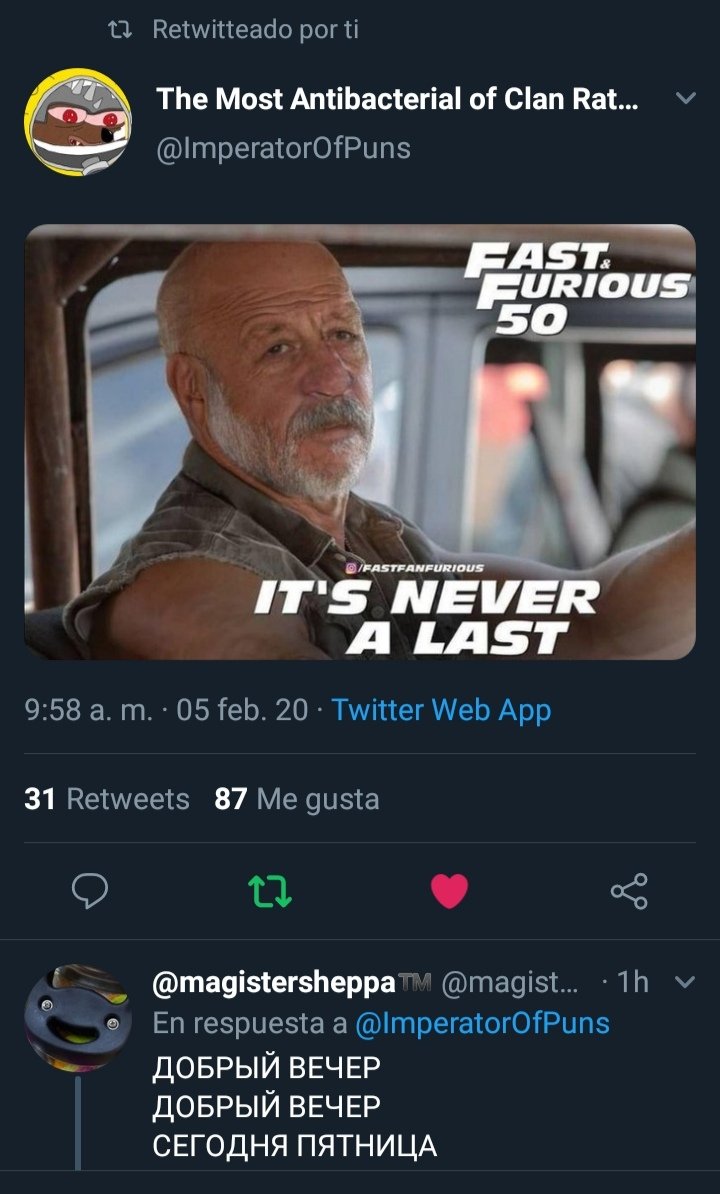Open The Most Antibacterial of Clan Rat profile name
The width and height of the screenshot is (720, 1194).
pos(397,99)
